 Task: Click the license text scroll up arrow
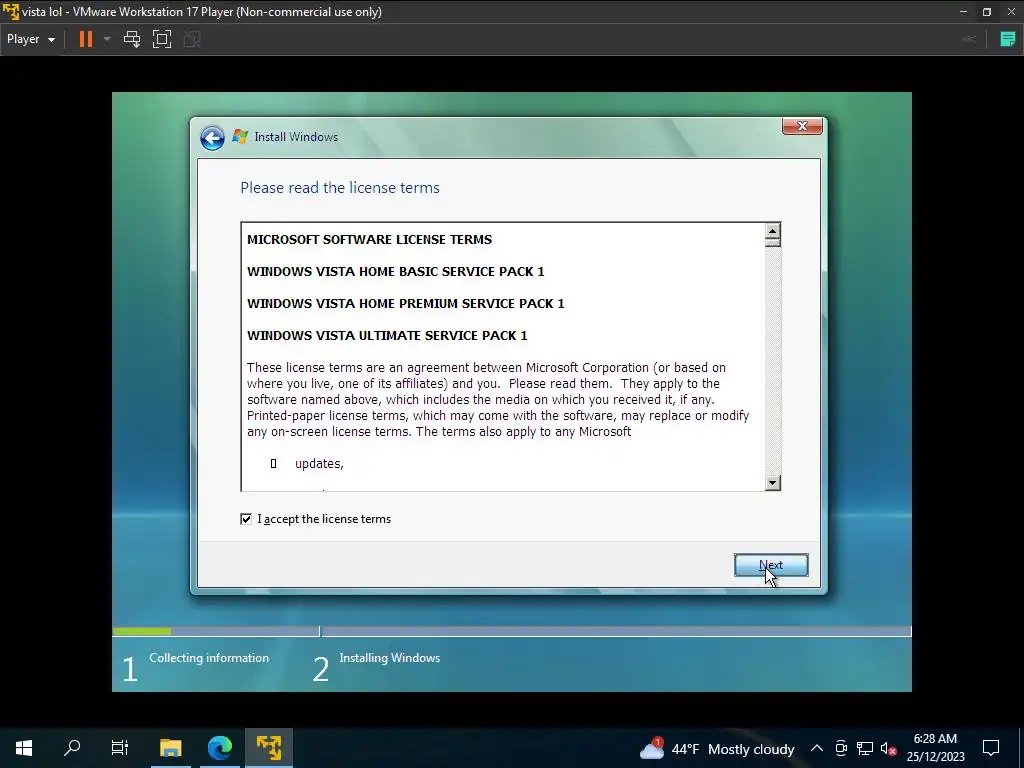click(773, 231)
